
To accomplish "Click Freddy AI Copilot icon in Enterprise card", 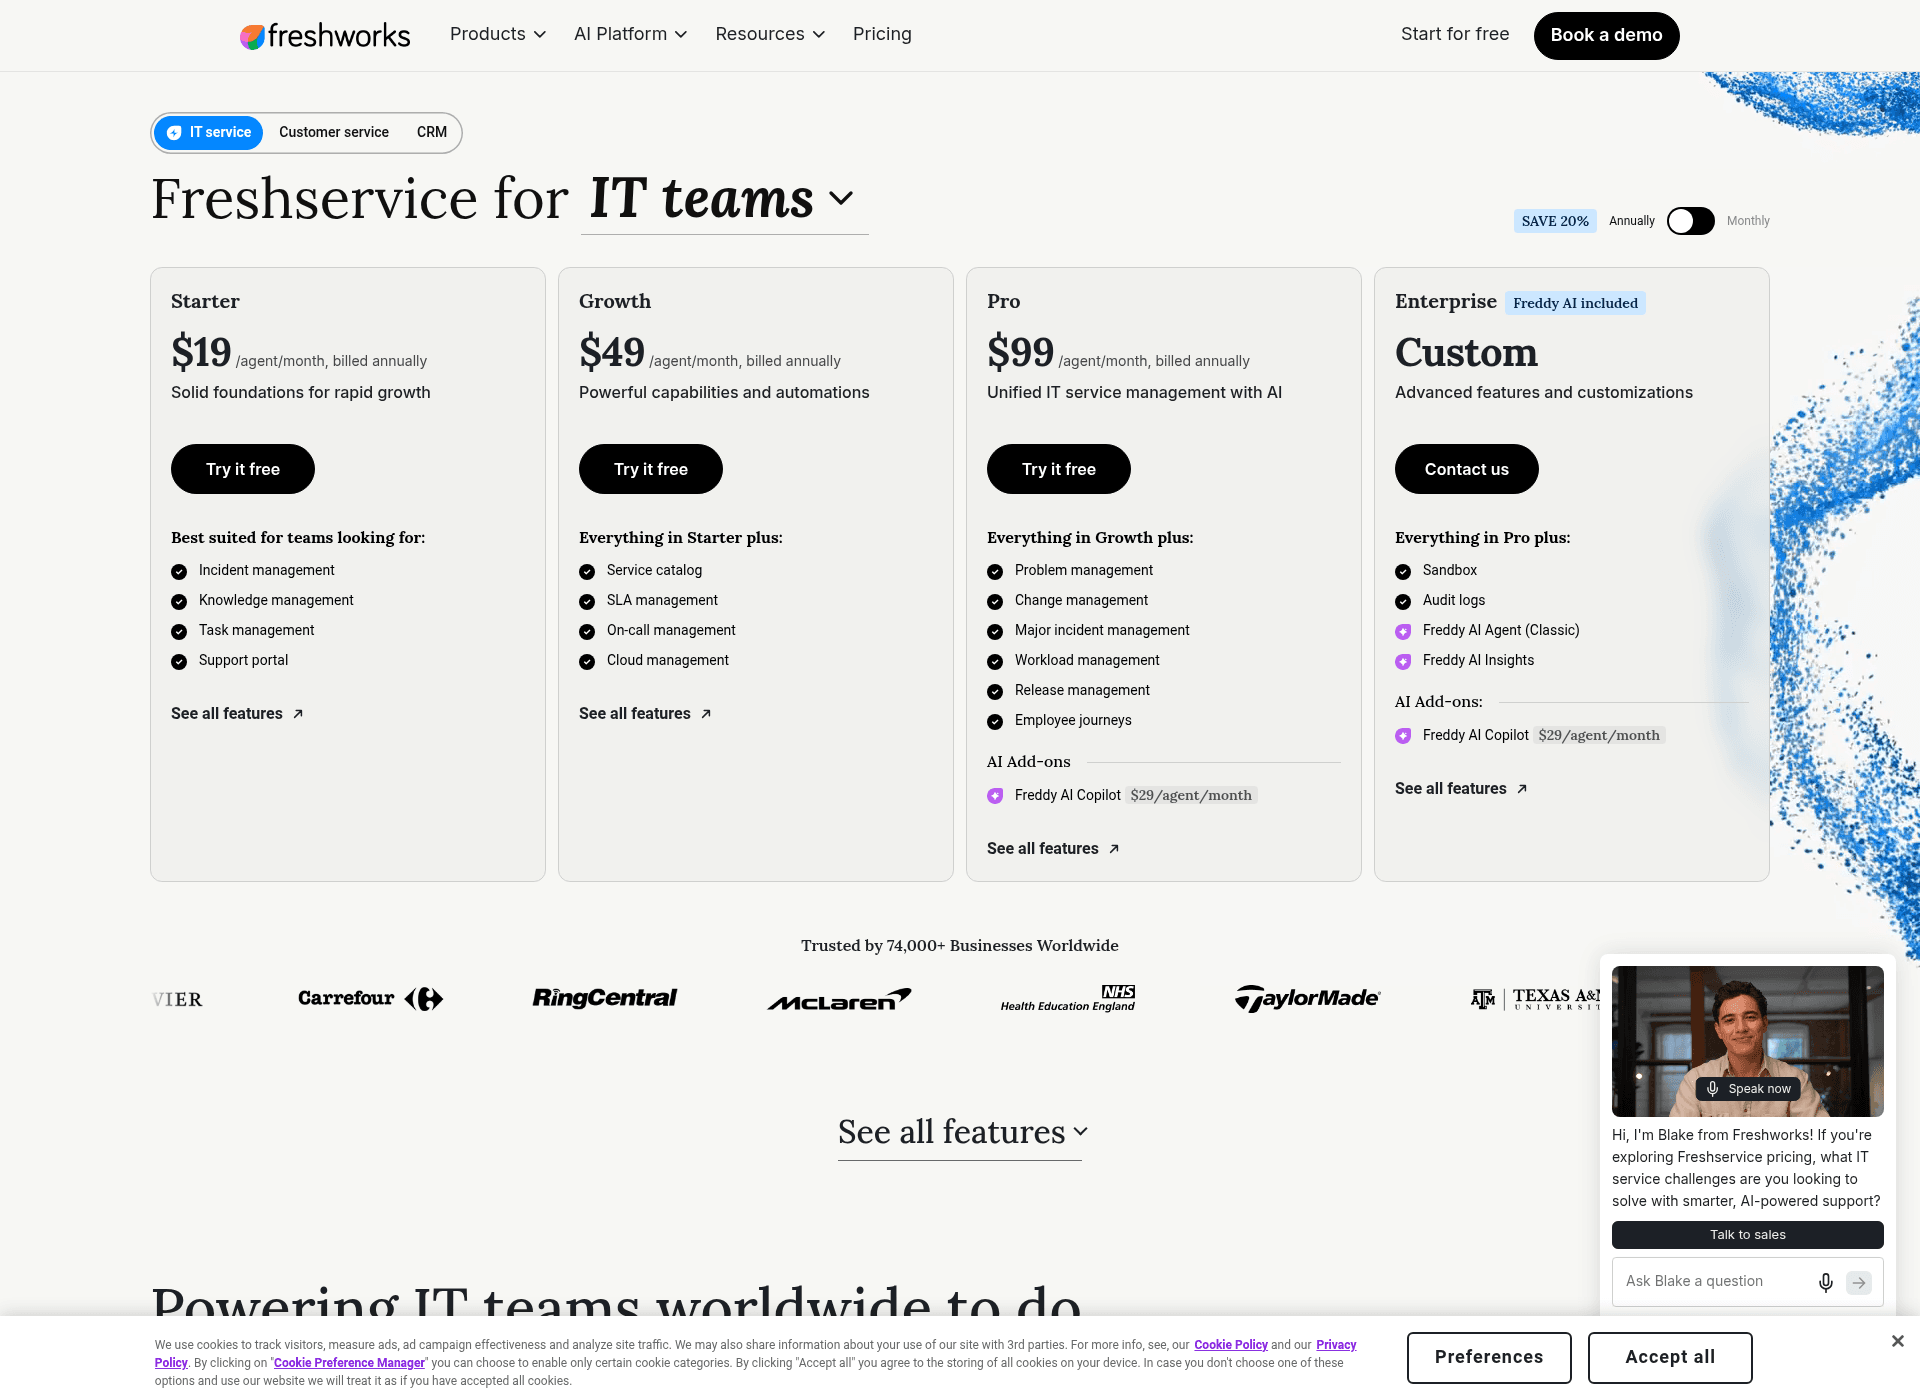I will click(x=1403, y=736).
